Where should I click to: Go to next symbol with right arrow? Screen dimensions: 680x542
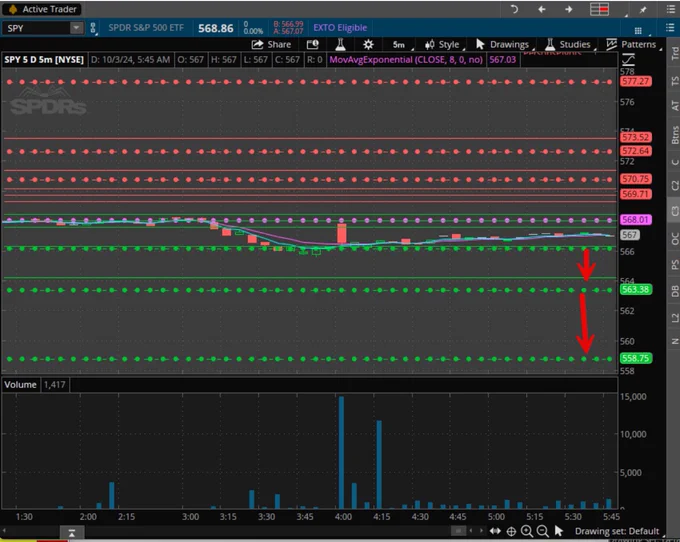(569, 9)
